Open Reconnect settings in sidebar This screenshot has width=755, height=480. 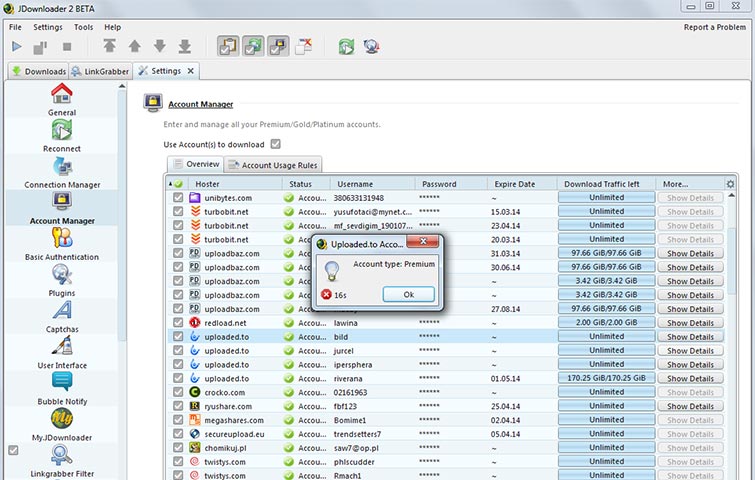(x=62, y=136)
